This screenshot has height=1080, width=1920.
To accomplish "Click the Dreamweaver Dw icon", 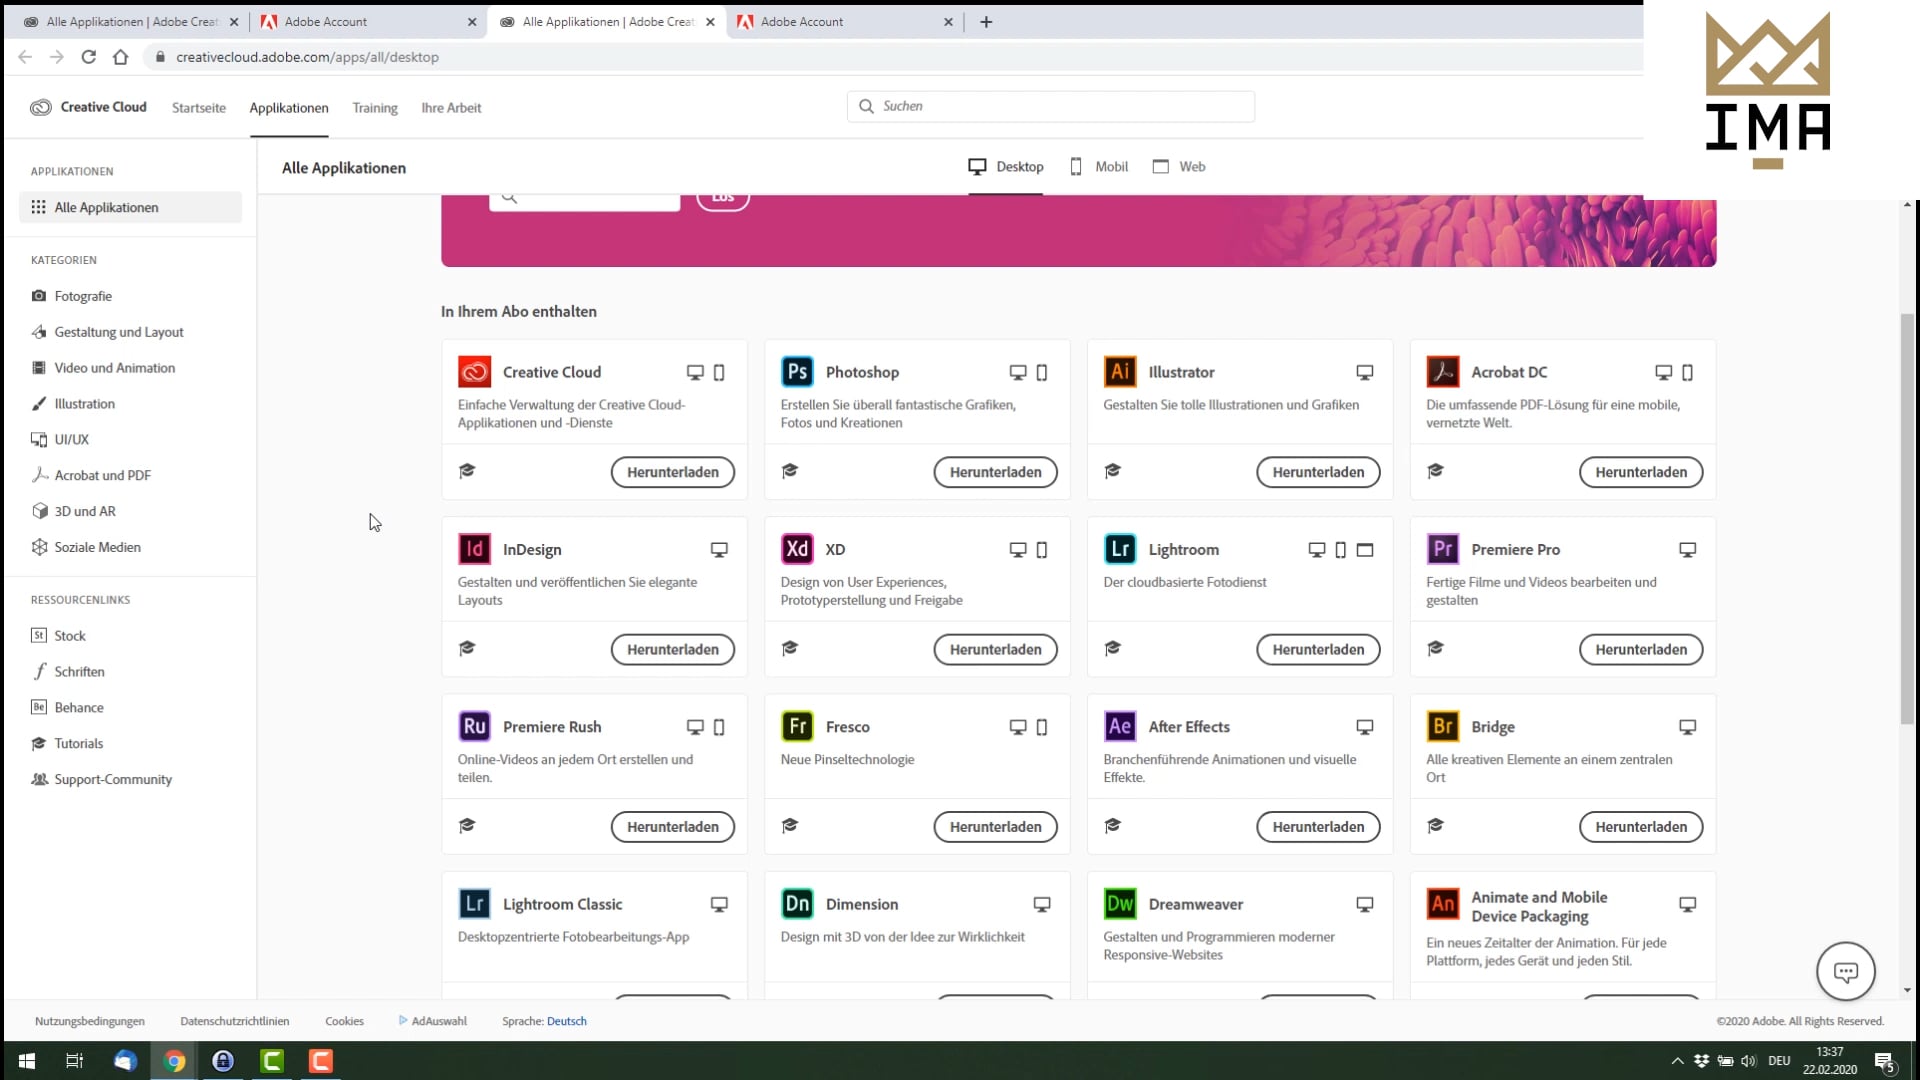I will pyautogui.click(x=1120, y=904).
